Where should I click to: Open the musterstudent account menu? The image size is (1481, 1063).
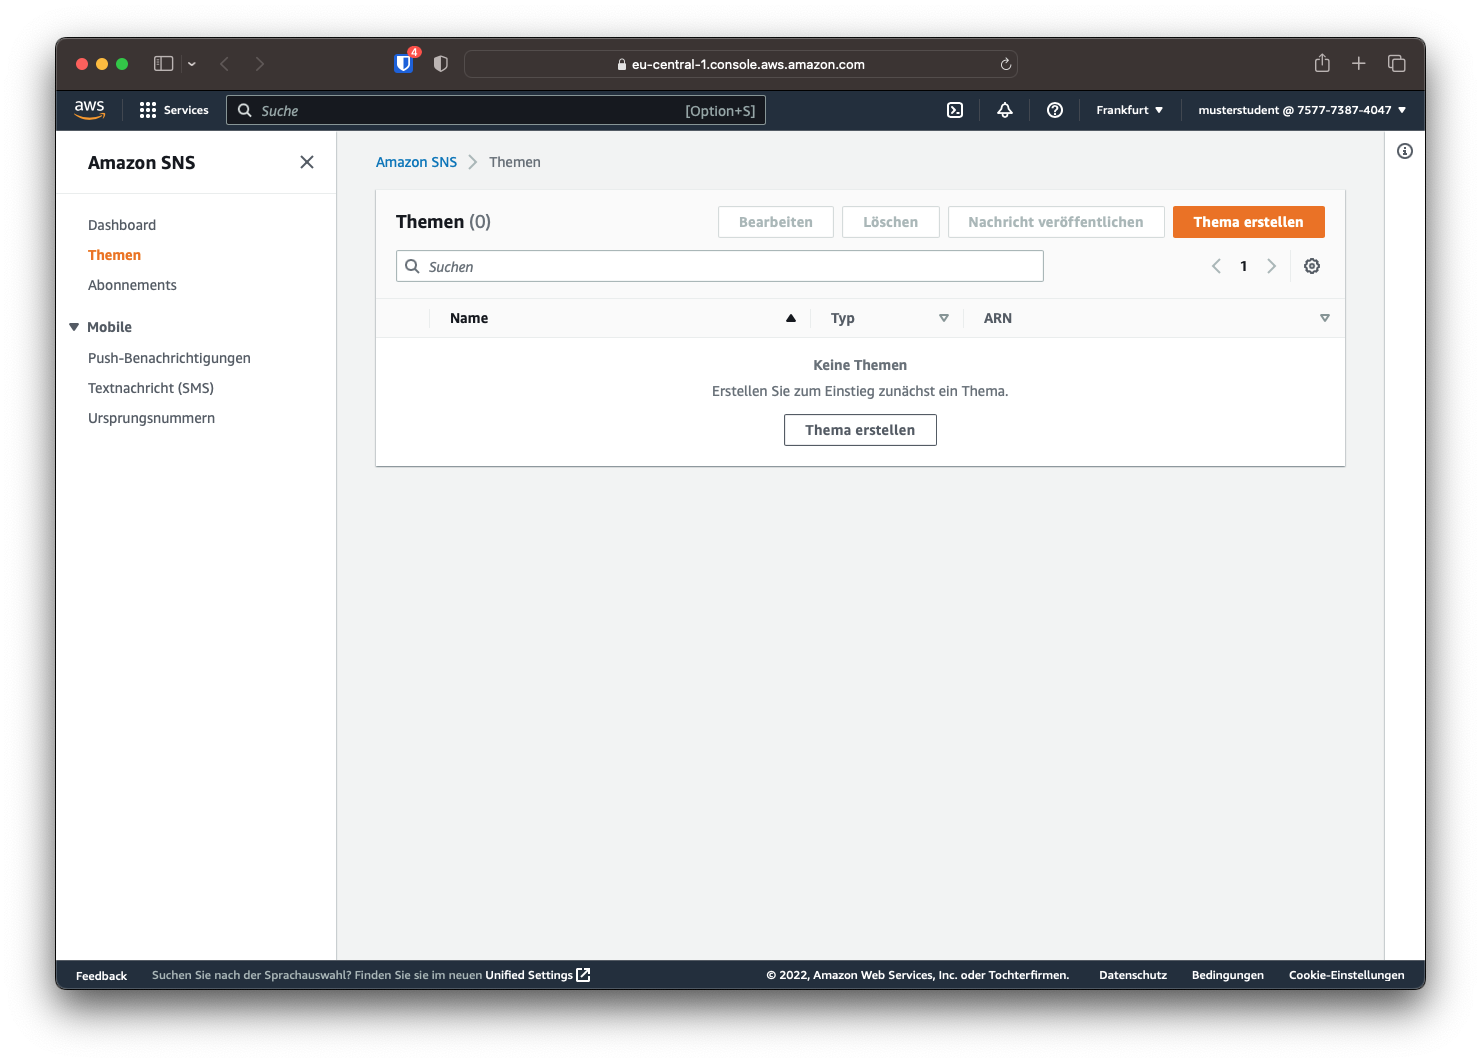(x=1302, y=110)
